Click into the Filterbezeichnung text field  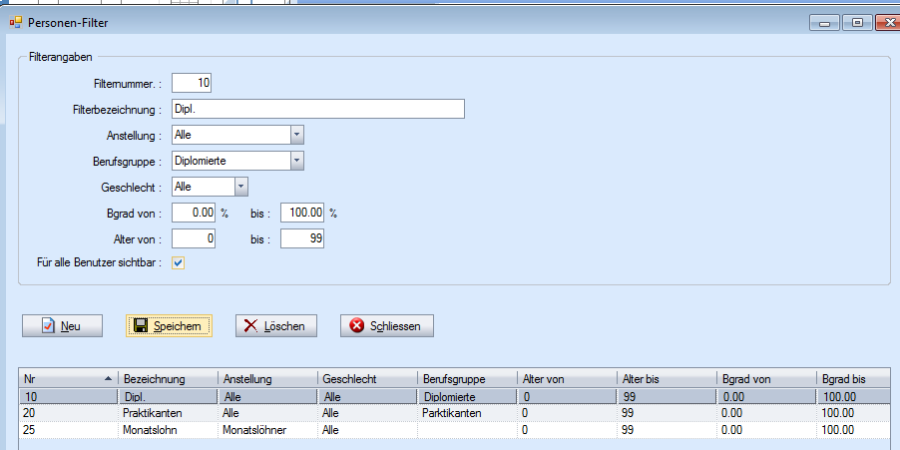point(318,109)
